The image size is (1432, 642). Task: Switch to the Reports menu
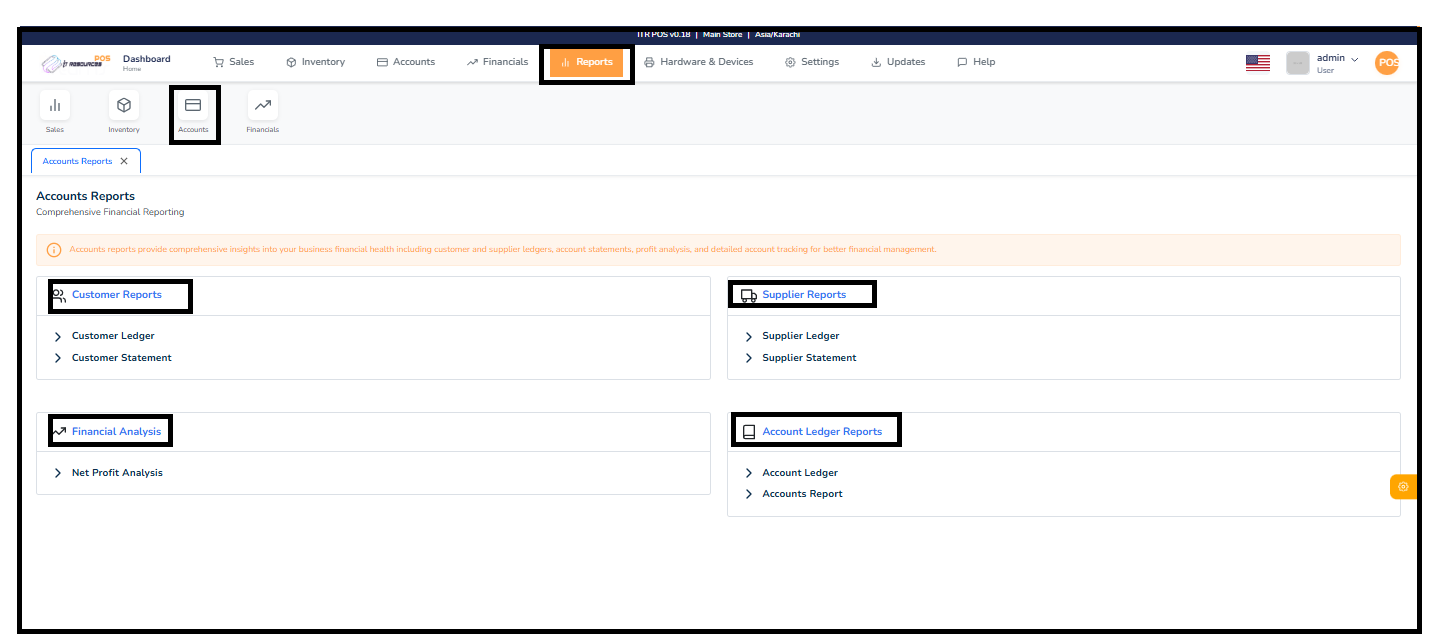point(587,61)
